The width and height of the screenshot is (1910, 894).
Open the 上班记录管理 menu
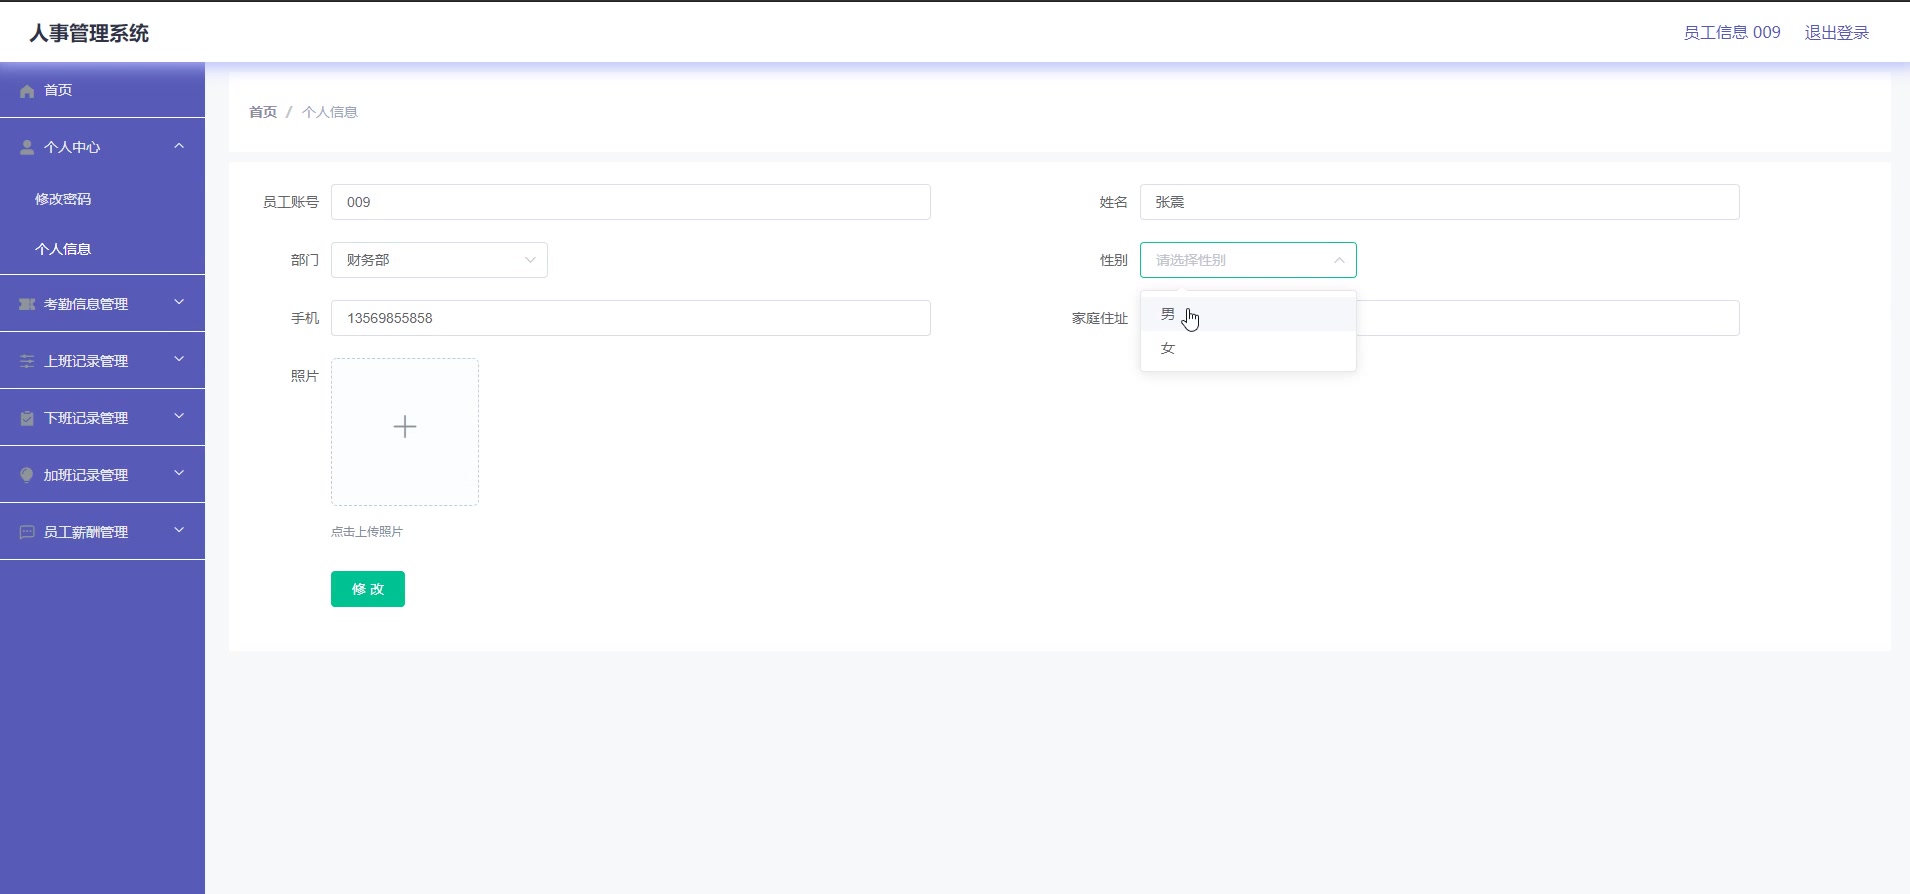click(102, 361)
